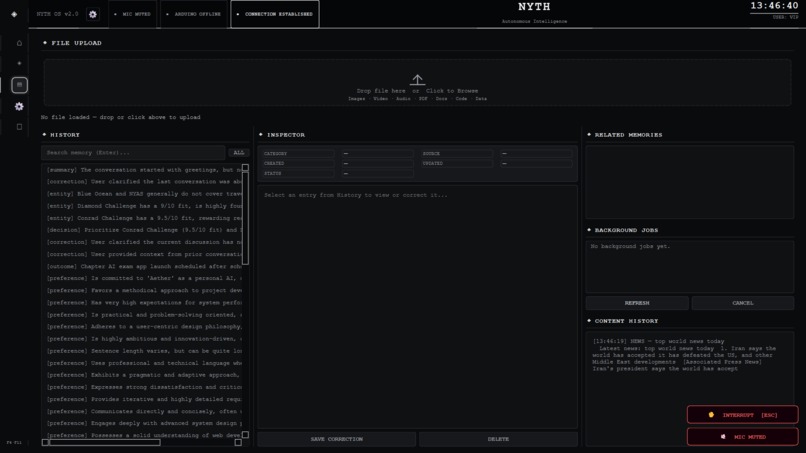Click the red MIC MUTED button

(743, 437)
